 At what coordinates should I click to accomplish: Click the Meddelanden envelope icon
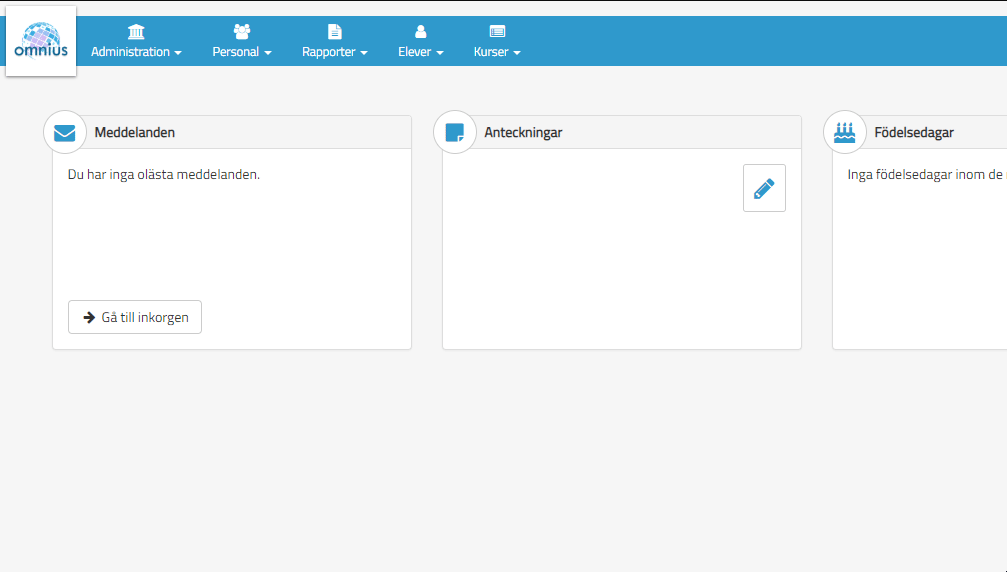click(x=65, y=132)
